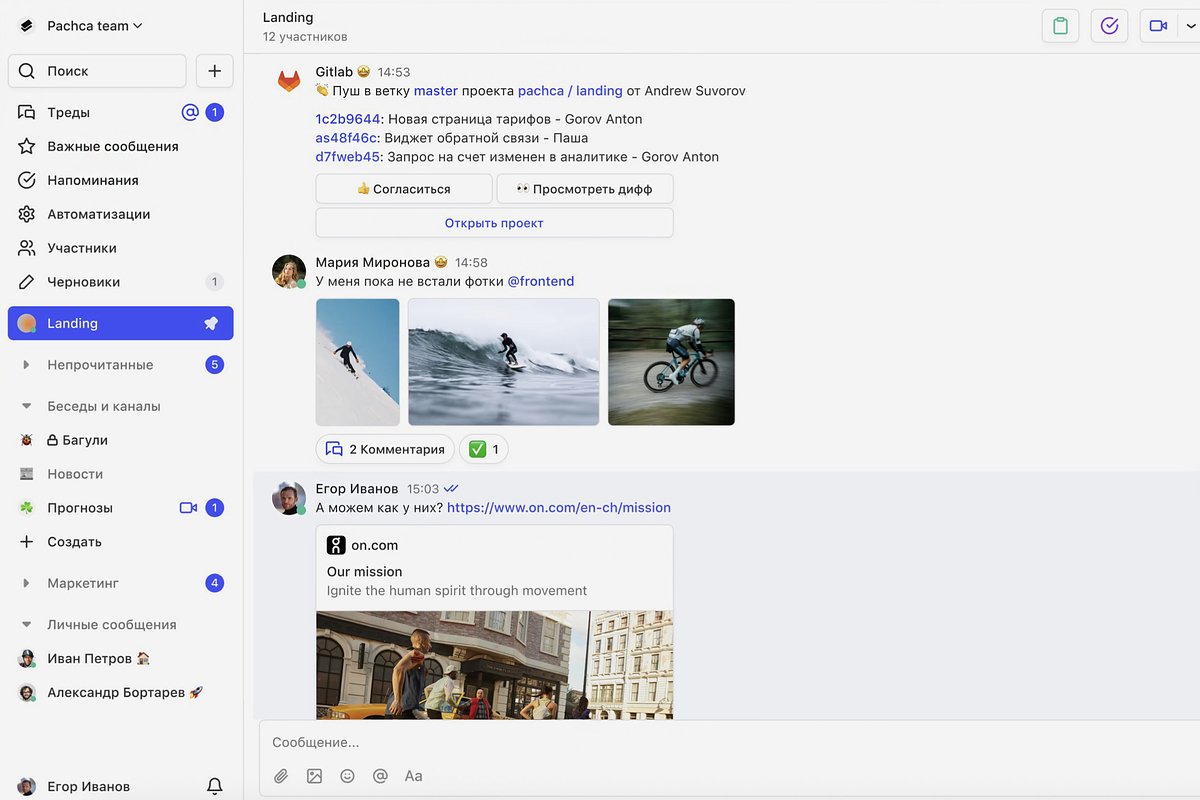1200x800 pixels.
Task: Start a video call from header
Action: (1158, 26)
